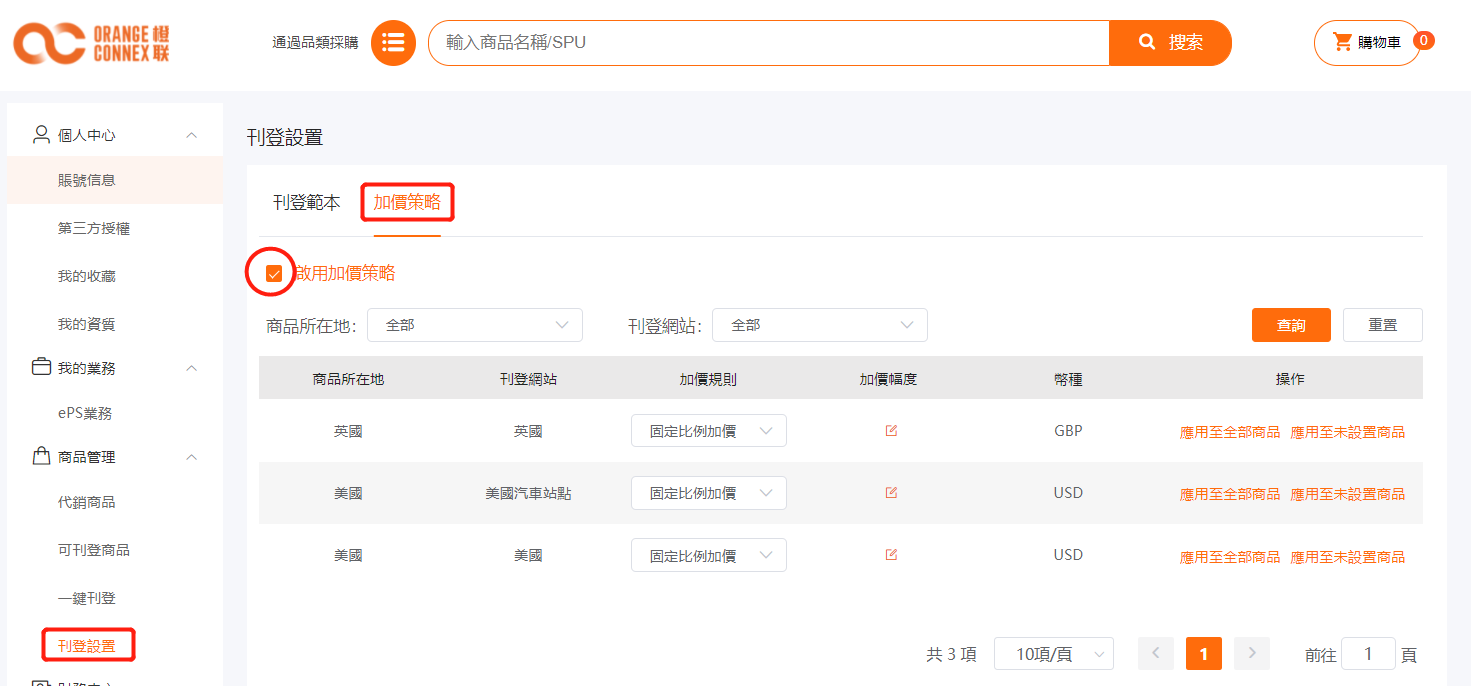The width and height of the screenshot is (1471, 686).
Task: Edit markup amount for 美國 site row
Action: tap(891, 555)
